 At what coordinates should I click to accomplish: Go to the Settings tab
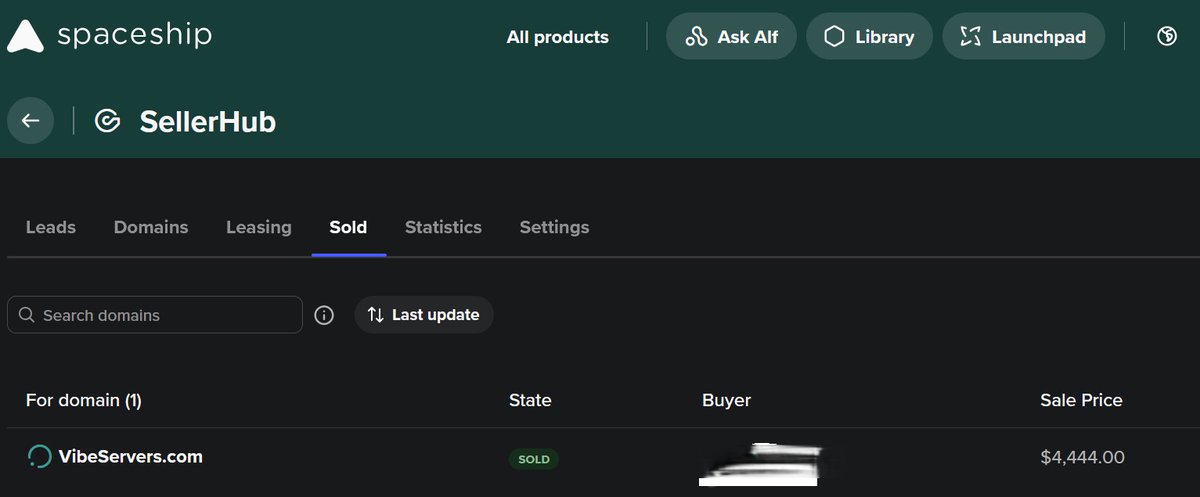pos(554,227)
